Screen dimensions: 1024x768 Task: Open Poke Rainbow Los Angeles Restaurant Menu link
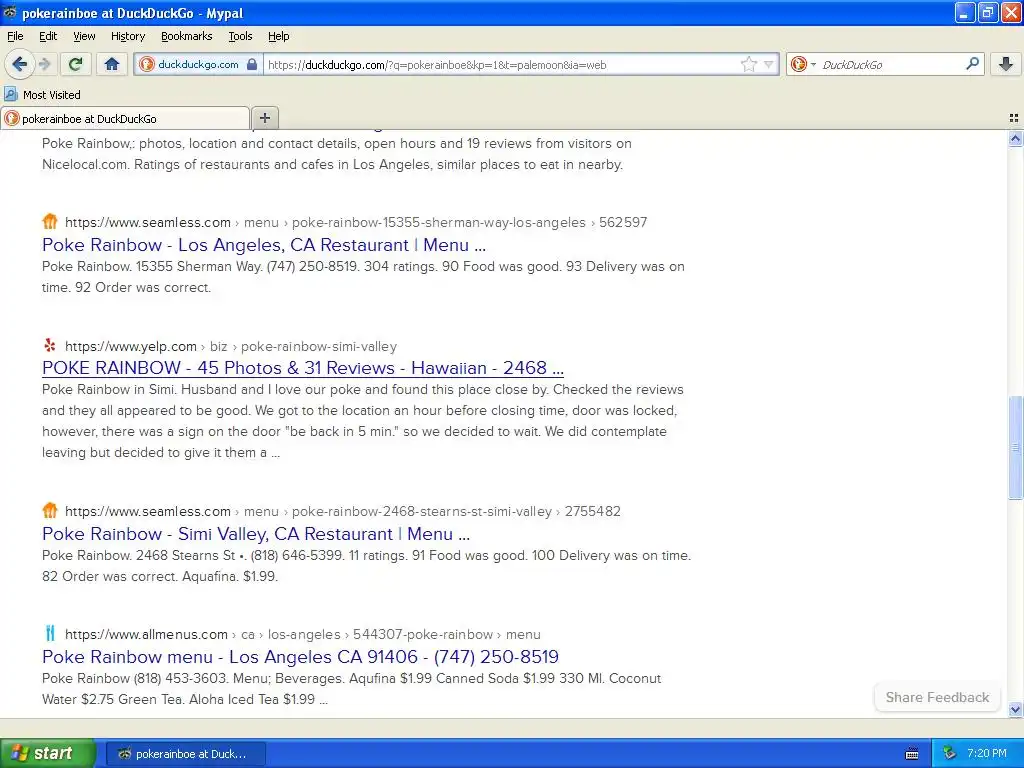264,245
